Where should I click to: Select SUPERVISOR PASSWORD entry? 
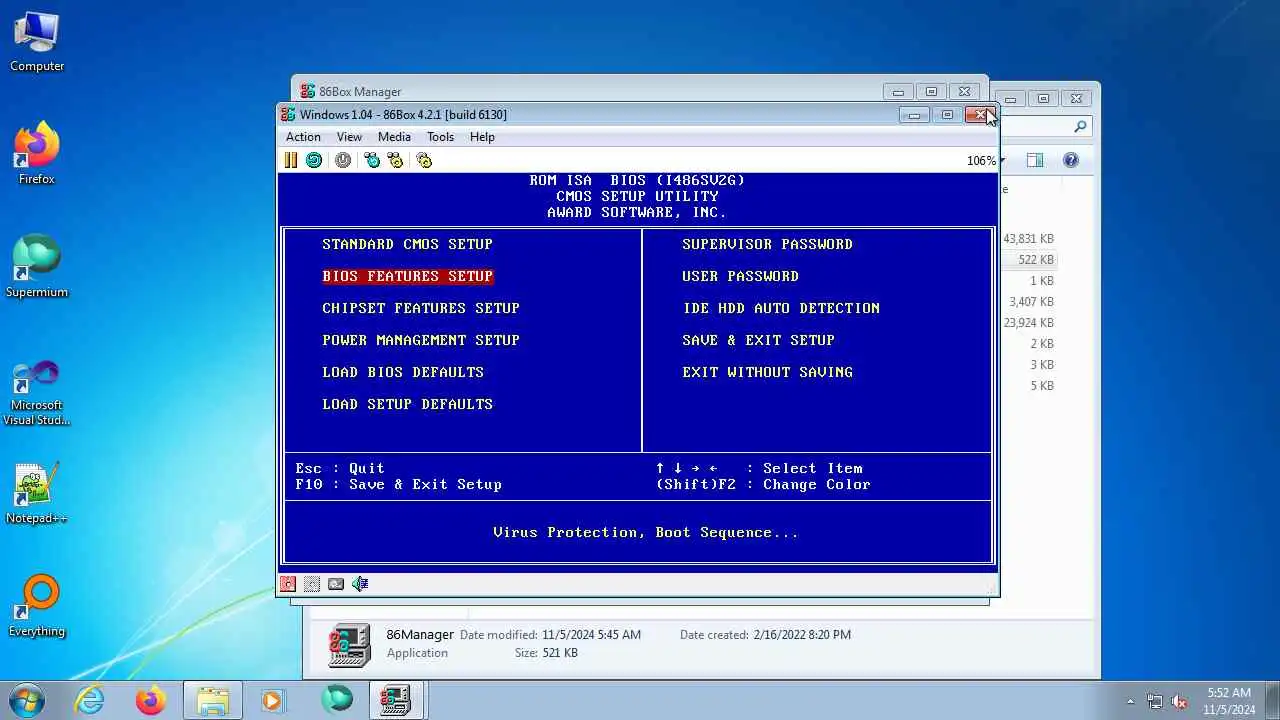[767, 244]
